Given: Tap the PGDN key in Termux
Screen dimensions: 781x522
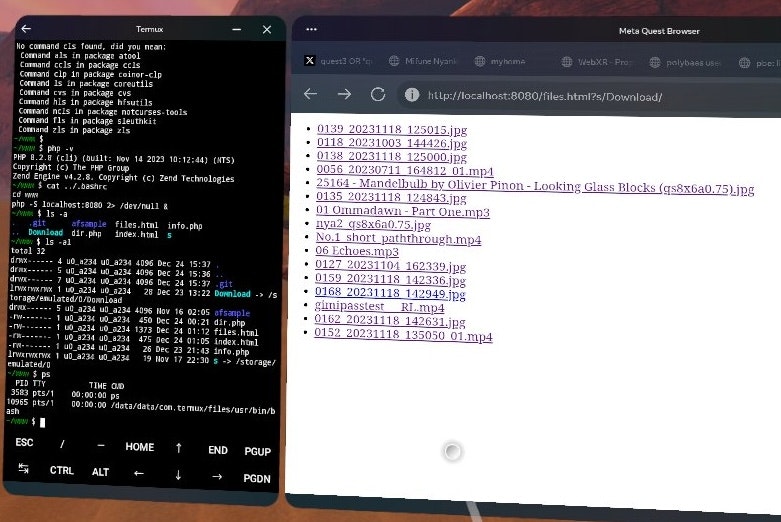Looking at the screenshot, I should pos(257,478).
